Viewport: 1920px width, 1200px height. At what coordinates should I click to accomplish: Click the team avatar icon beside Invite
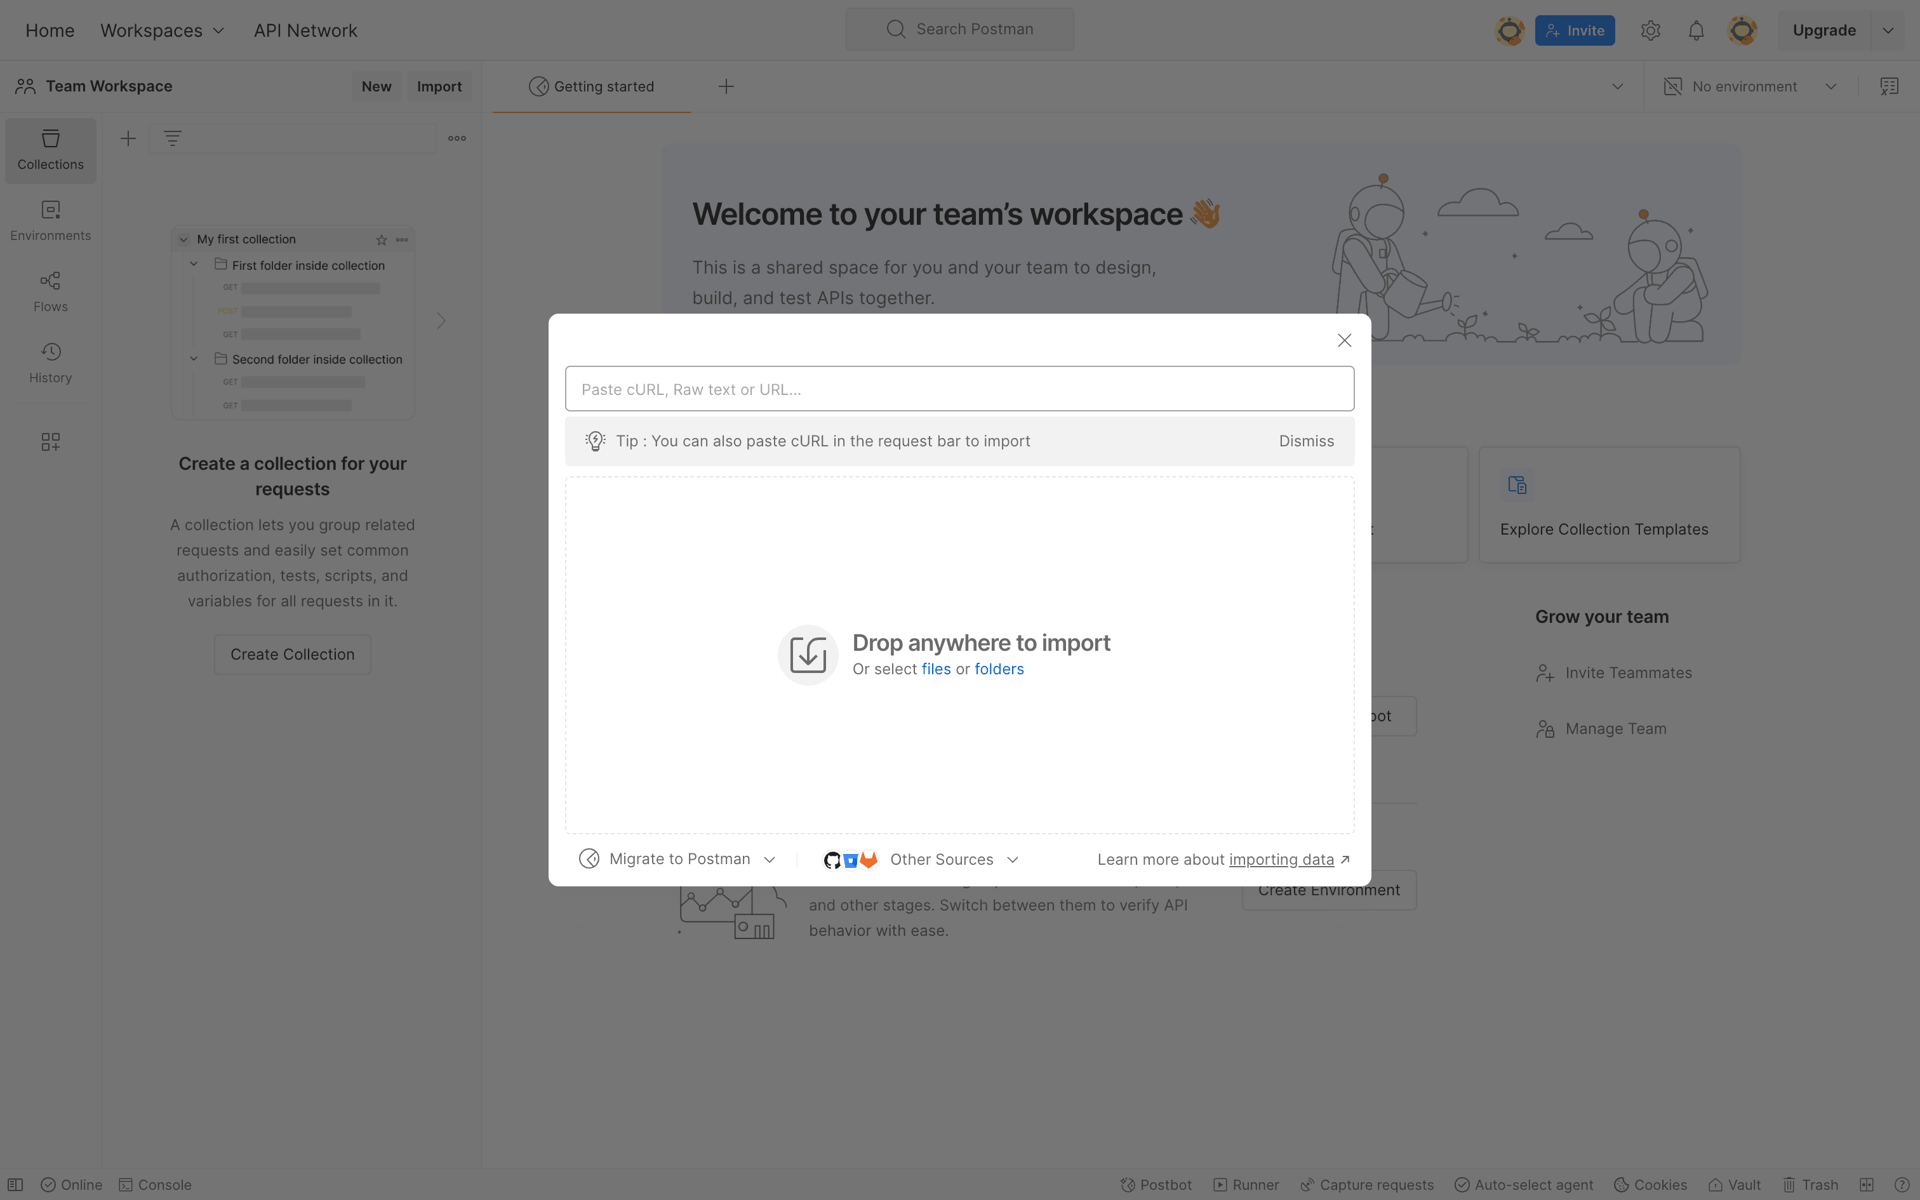click(x=1509, y=30)
